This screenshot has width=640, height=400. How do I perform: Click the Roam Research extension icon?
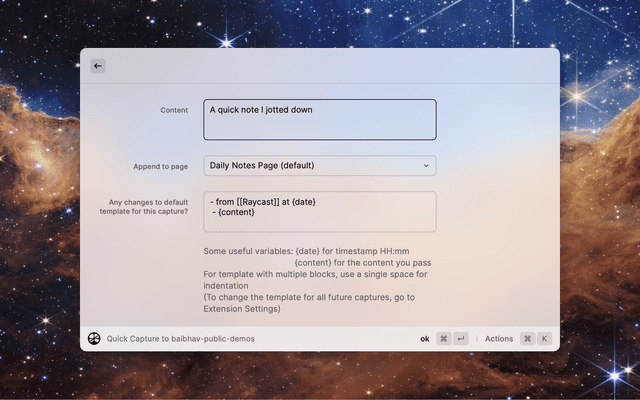tap(94, 339)
